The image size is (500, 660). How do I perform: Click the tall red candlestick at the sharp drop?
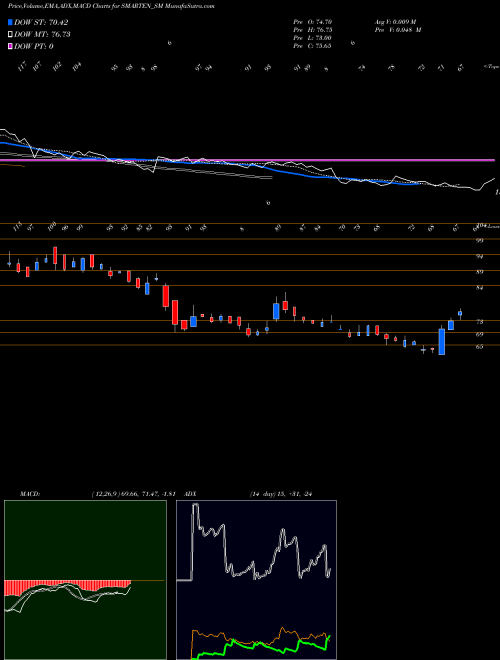(x=175, y=312)
